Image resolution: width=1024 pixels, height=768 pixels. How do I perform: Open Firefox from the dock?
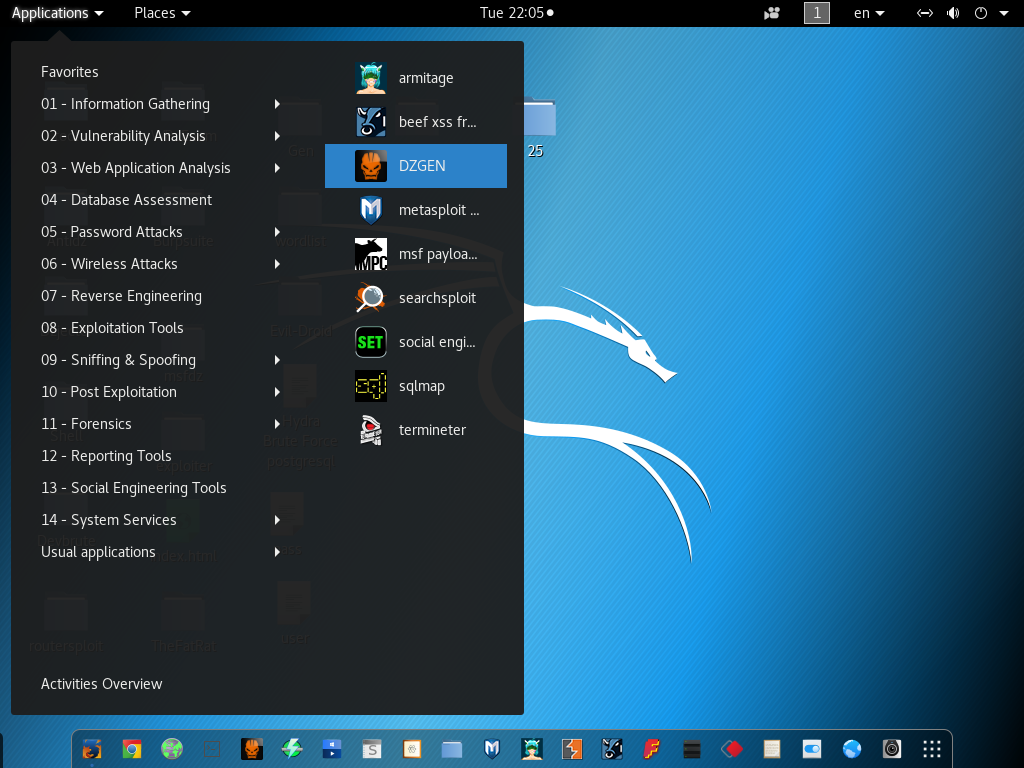[x=92, y=749]
